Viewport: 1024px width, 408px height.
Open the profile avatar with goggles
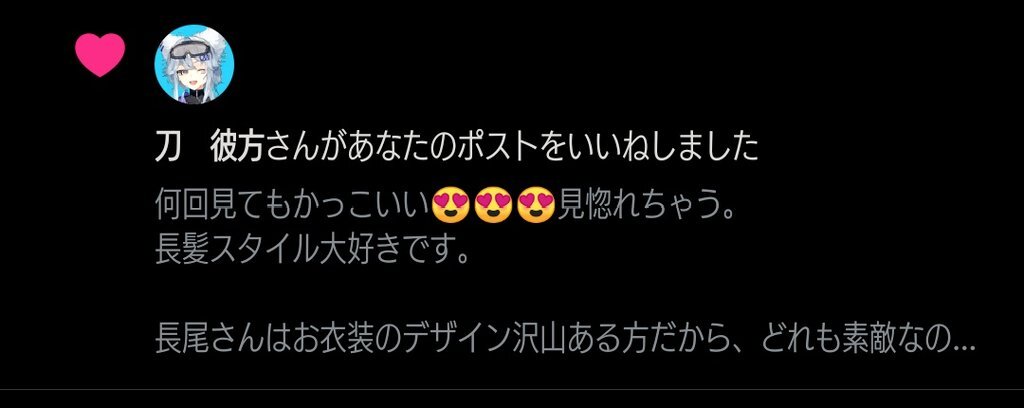[x=194, y=64]
